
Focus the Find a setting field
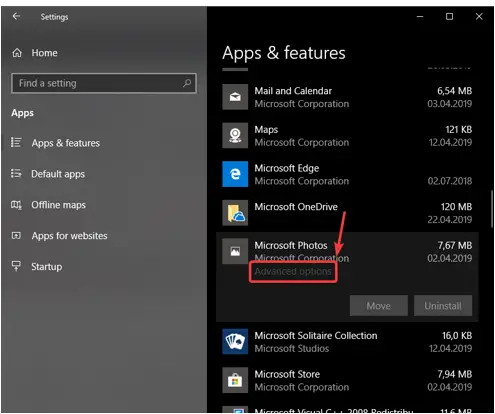104,83
